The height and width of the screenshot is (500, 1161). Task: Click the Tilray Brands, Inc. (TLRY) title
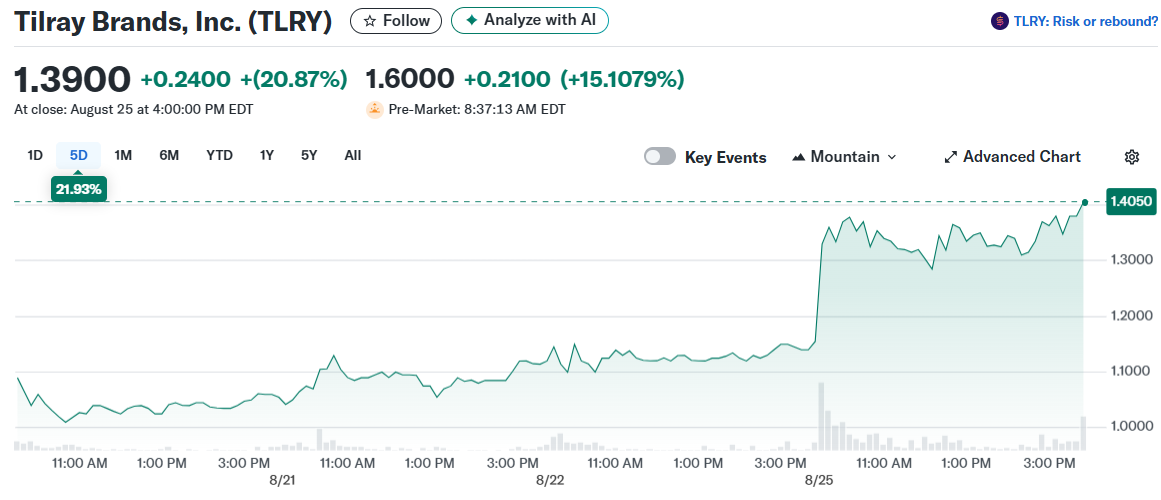click(x=173, y=21)
